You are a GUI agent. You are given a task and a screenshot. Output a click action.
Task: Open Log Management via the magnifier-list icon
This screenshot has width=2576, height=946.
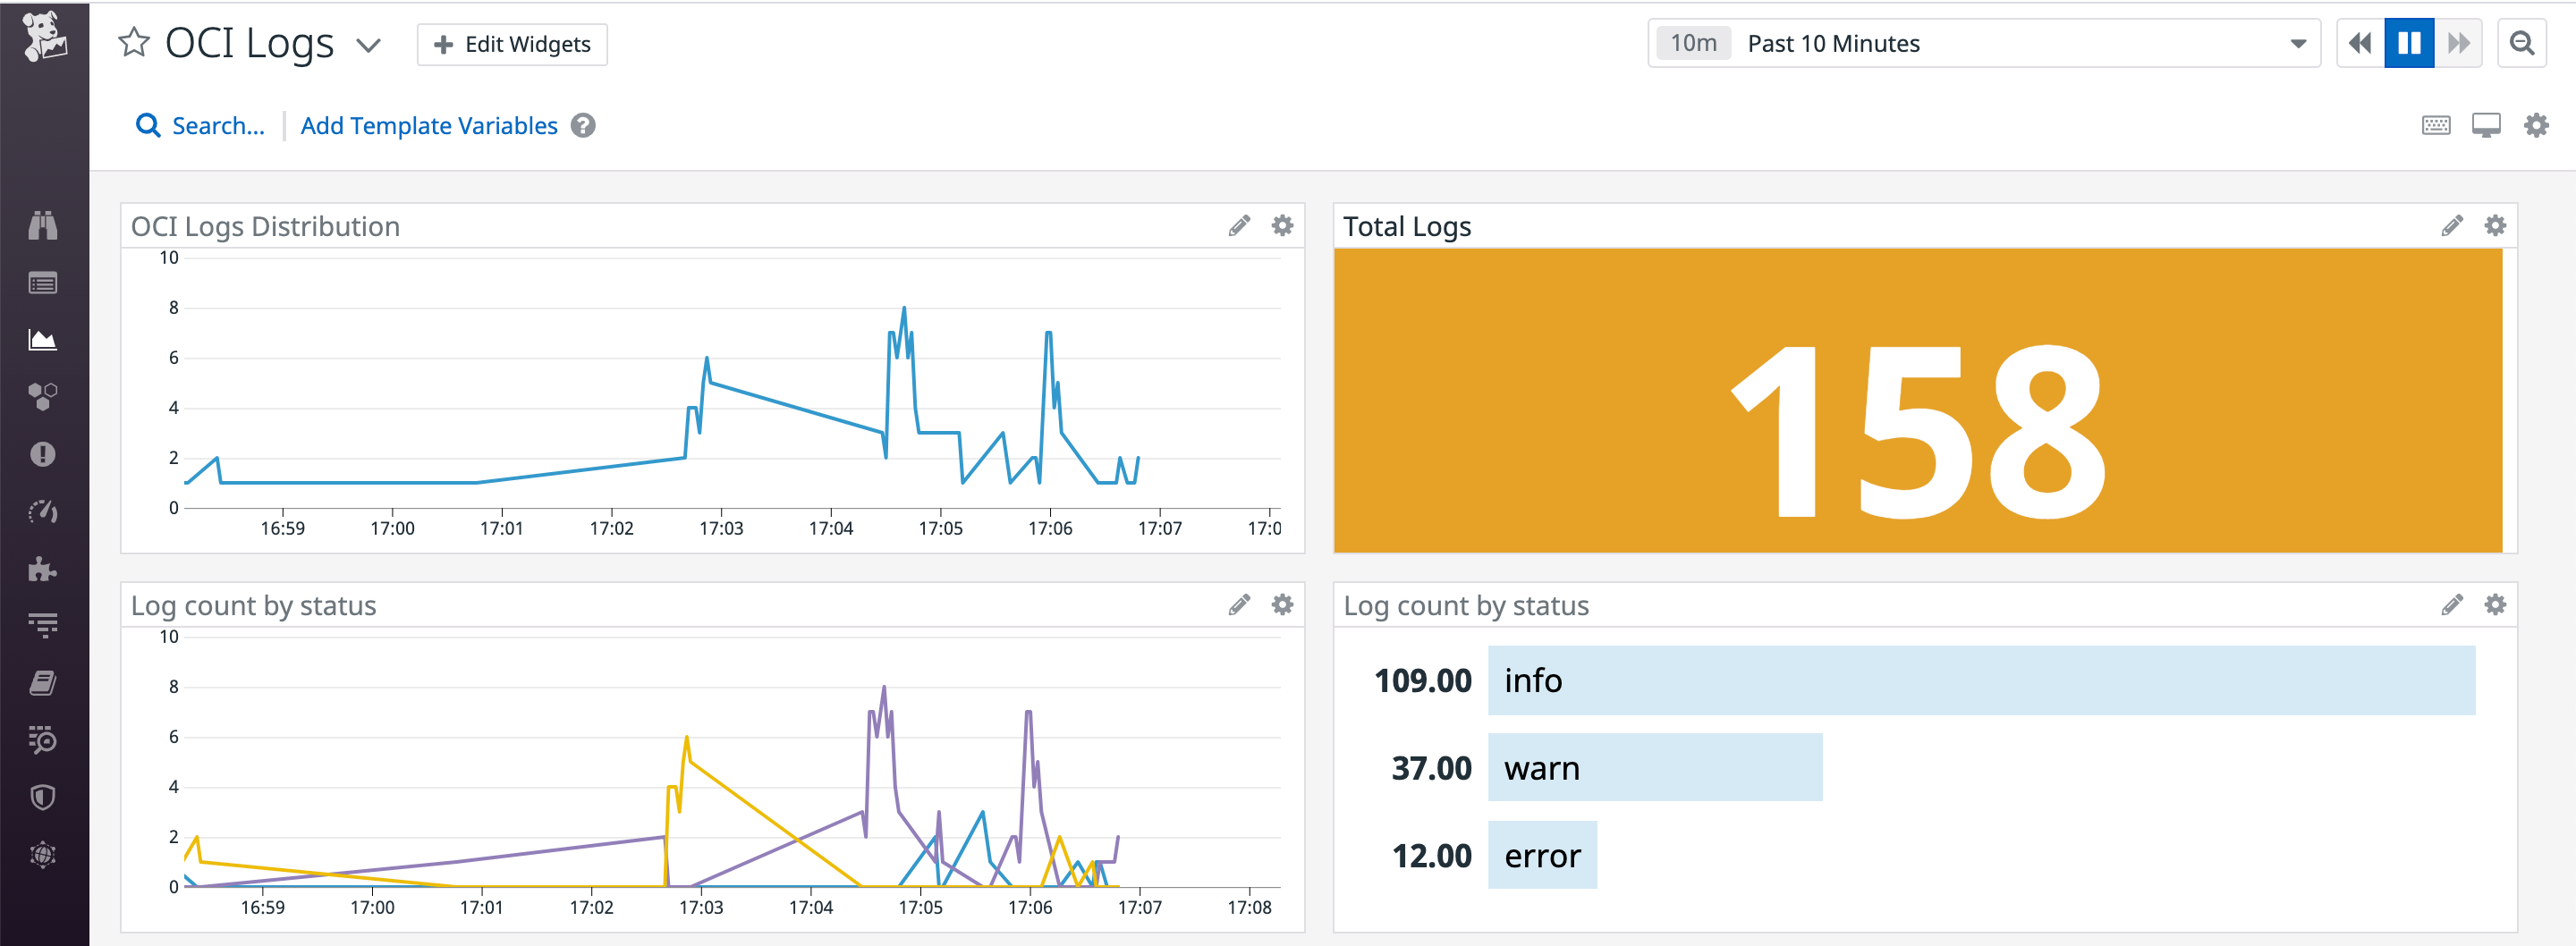click(45, 740)
